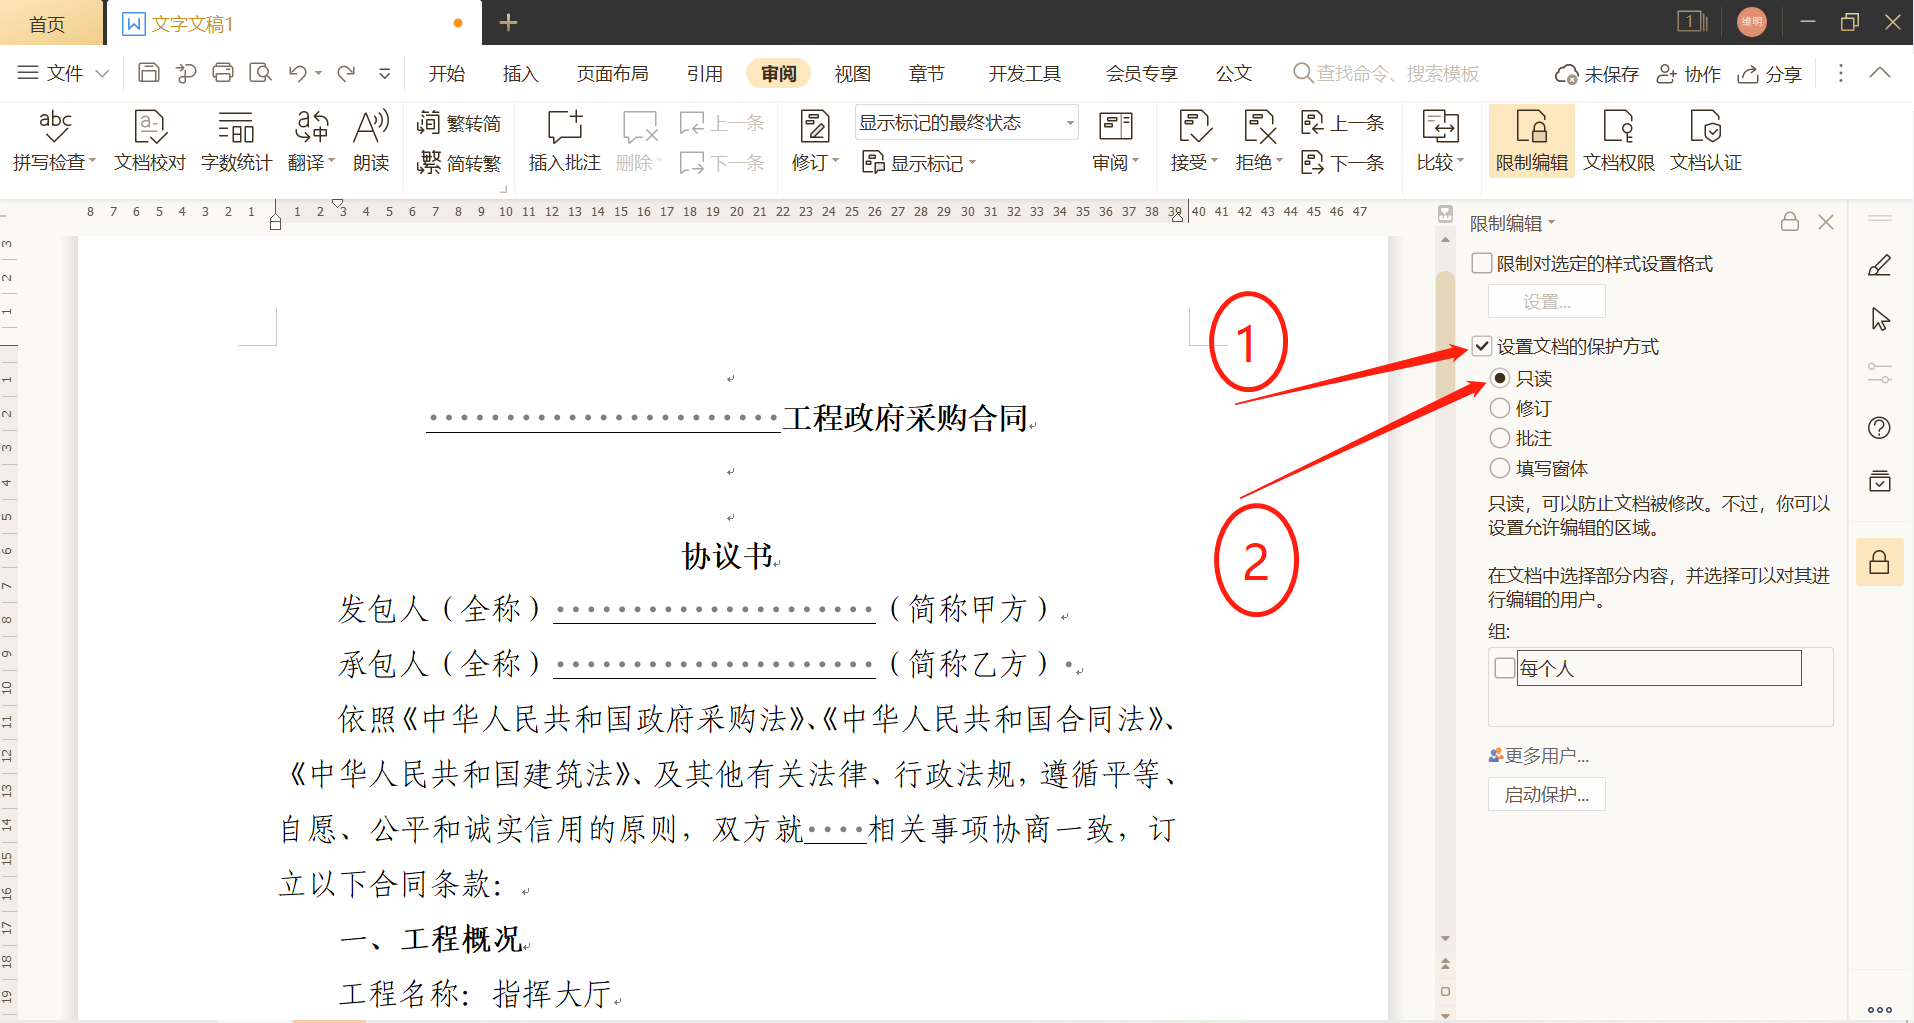Click the 更多用户... link

pos(1539,755)
